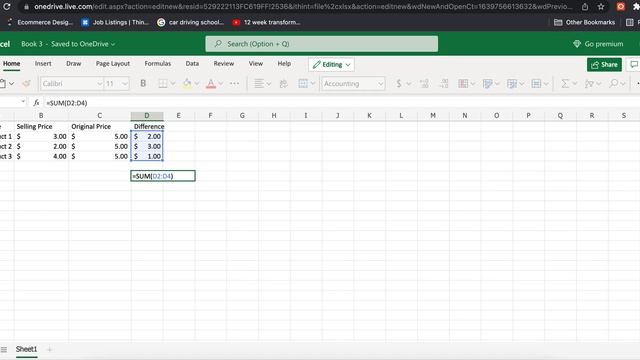Select column H header
Viewport: 640px width, 360px height.
point(274,116)
